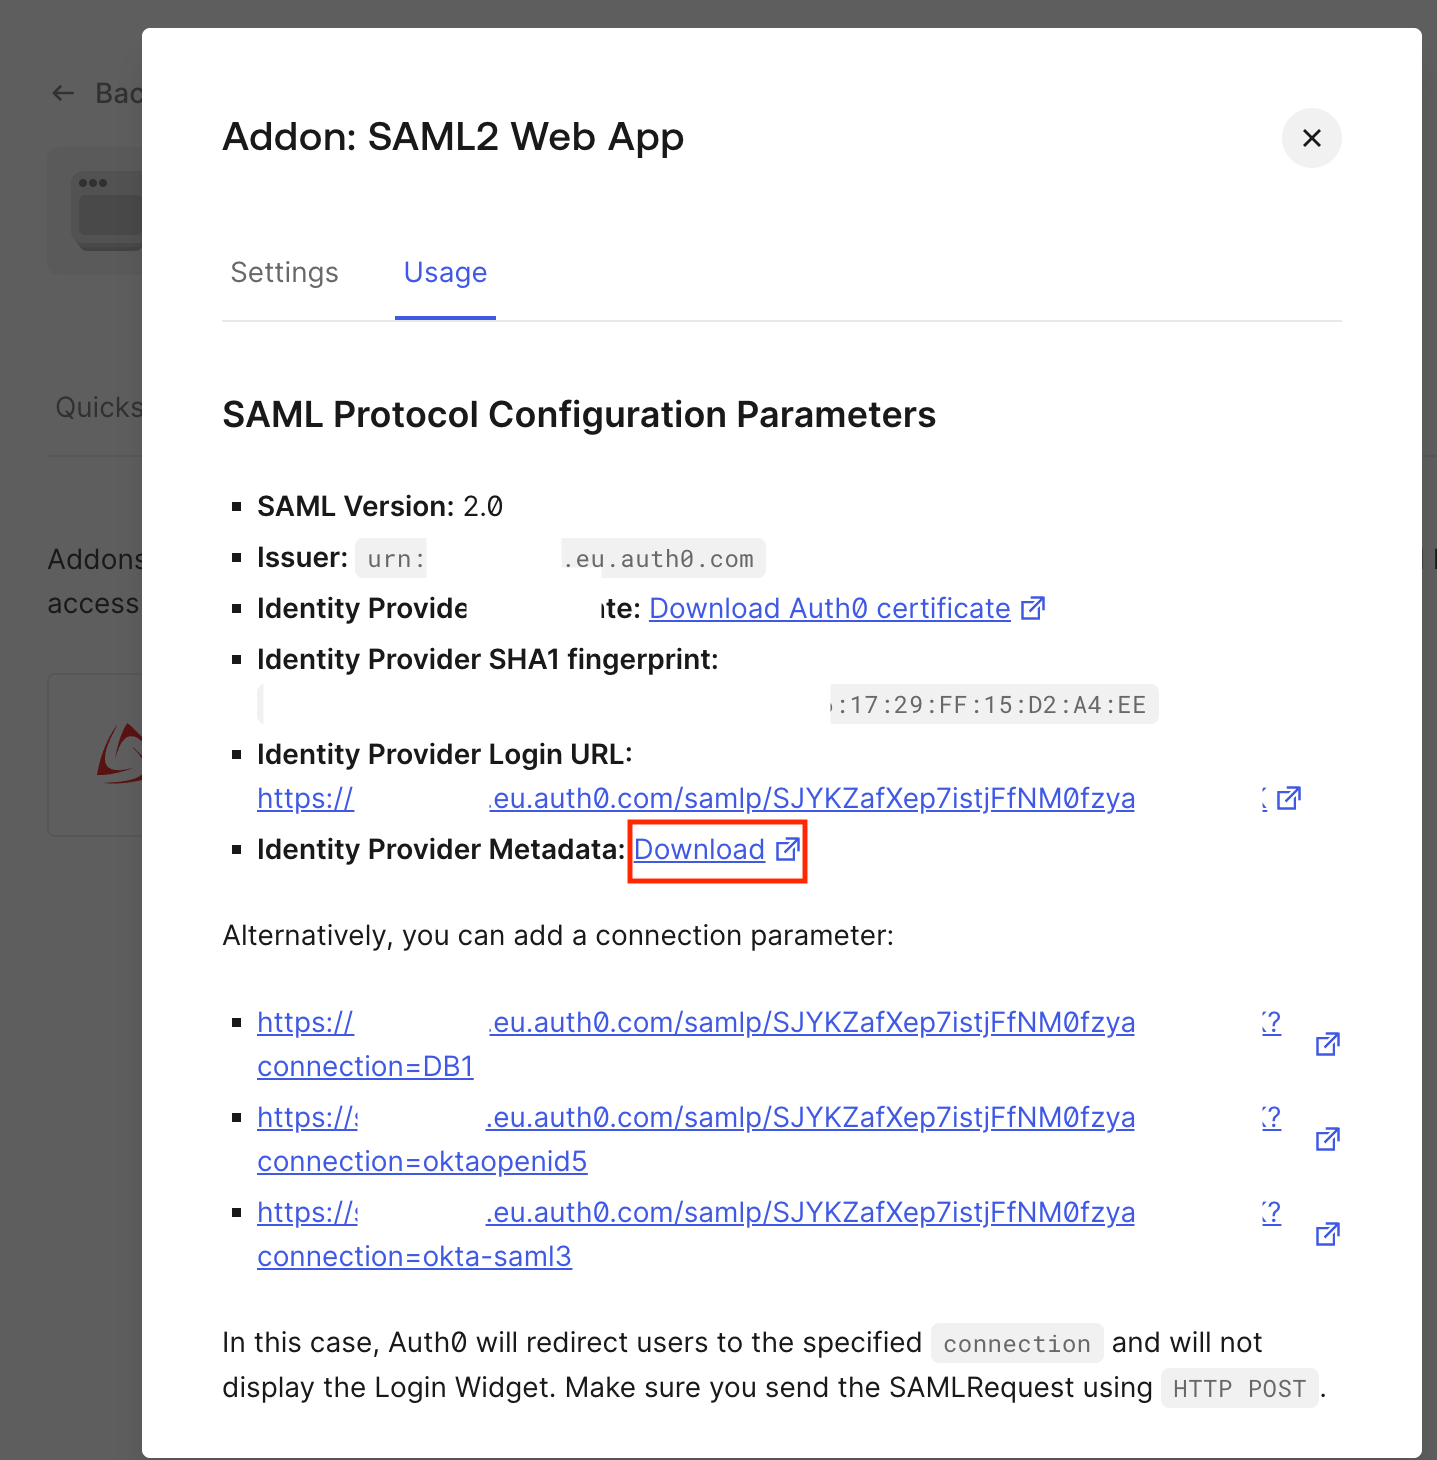Viewport: 1437px width, 1460px height.
Task: Select the Usage tab
Action: coord(445,273)
